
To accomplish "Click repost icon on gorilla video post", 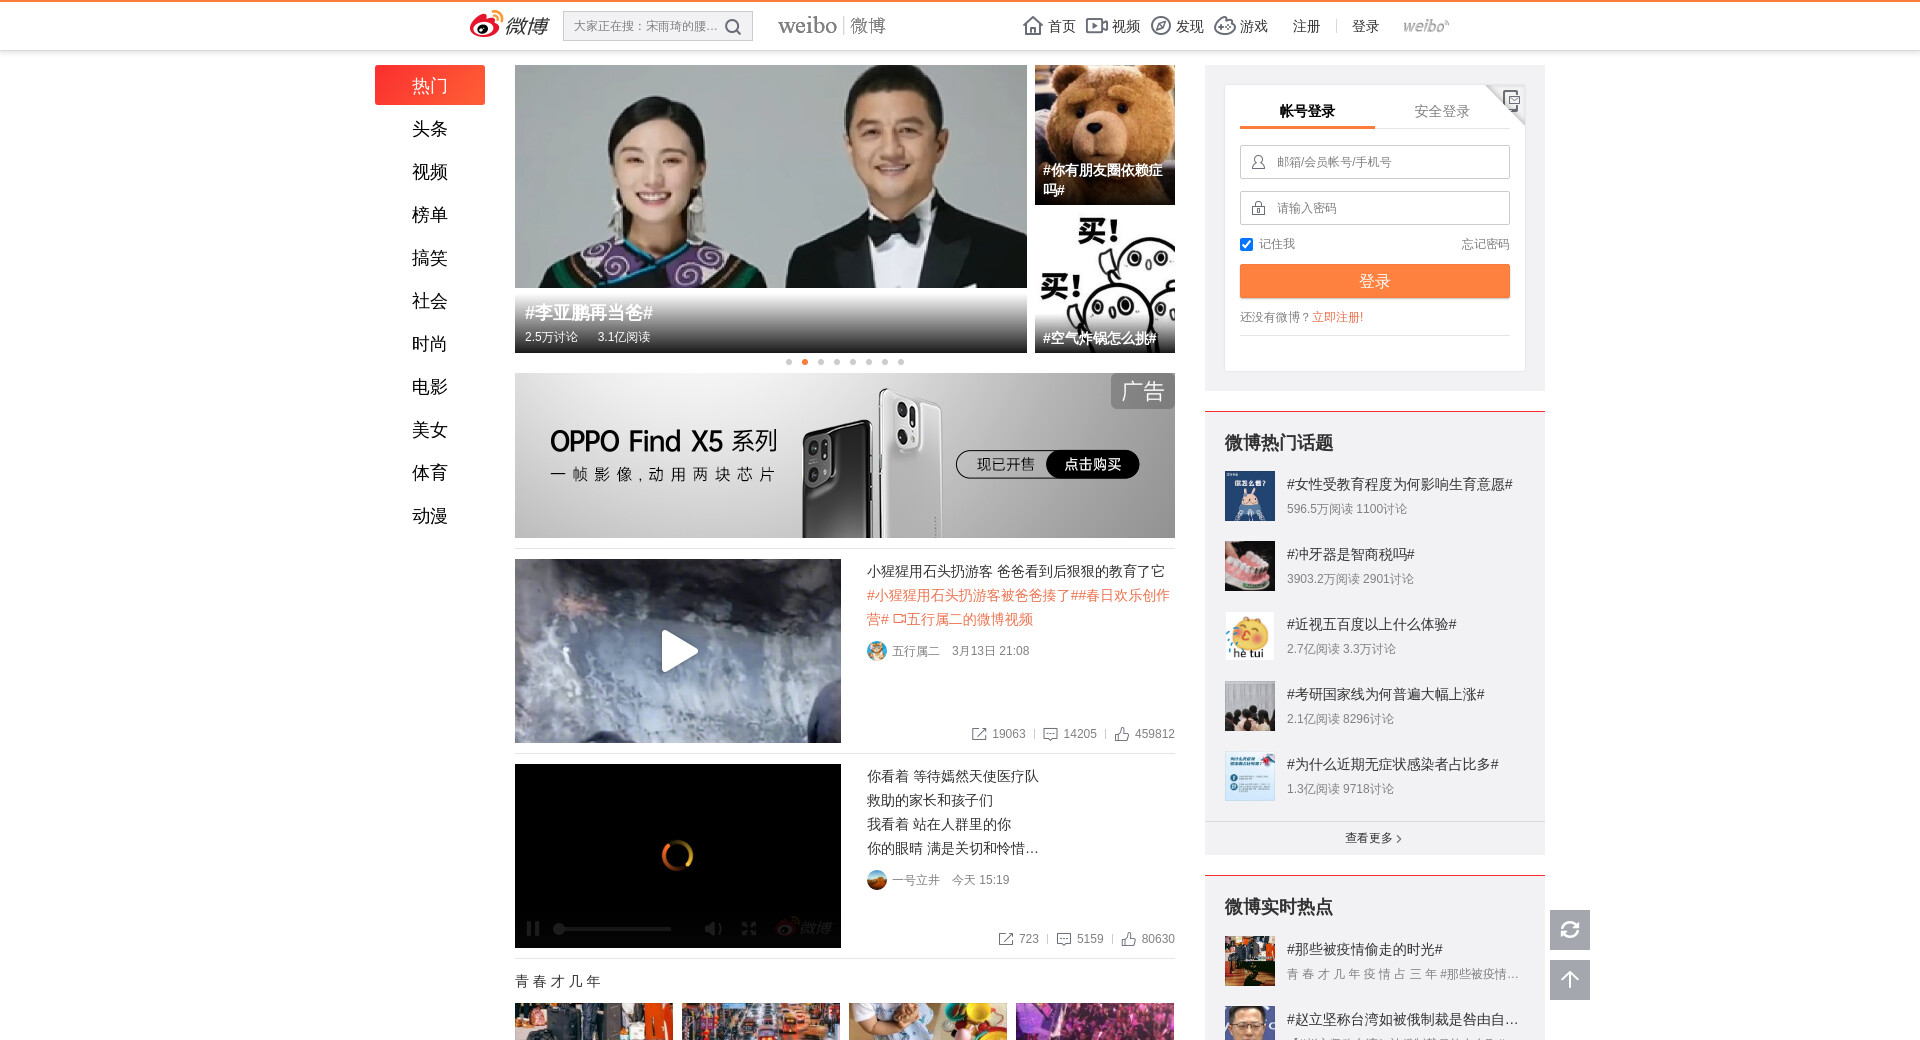I will click(979, 734).
